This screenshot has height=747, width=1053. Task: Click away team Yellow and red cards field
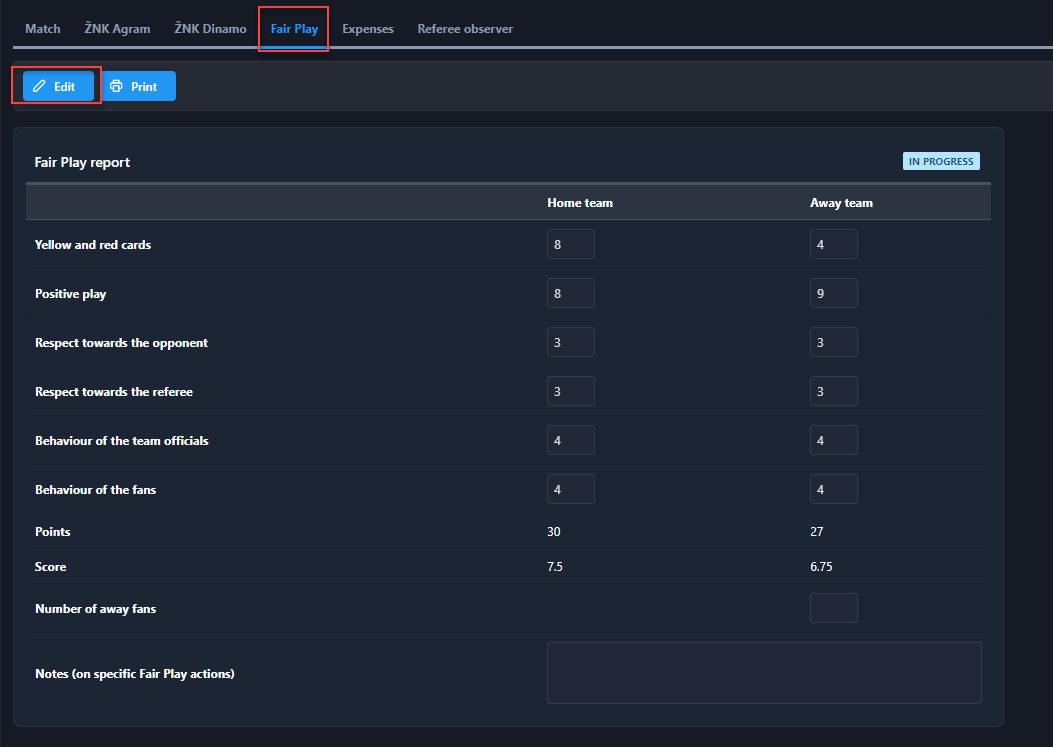[833, 244]
